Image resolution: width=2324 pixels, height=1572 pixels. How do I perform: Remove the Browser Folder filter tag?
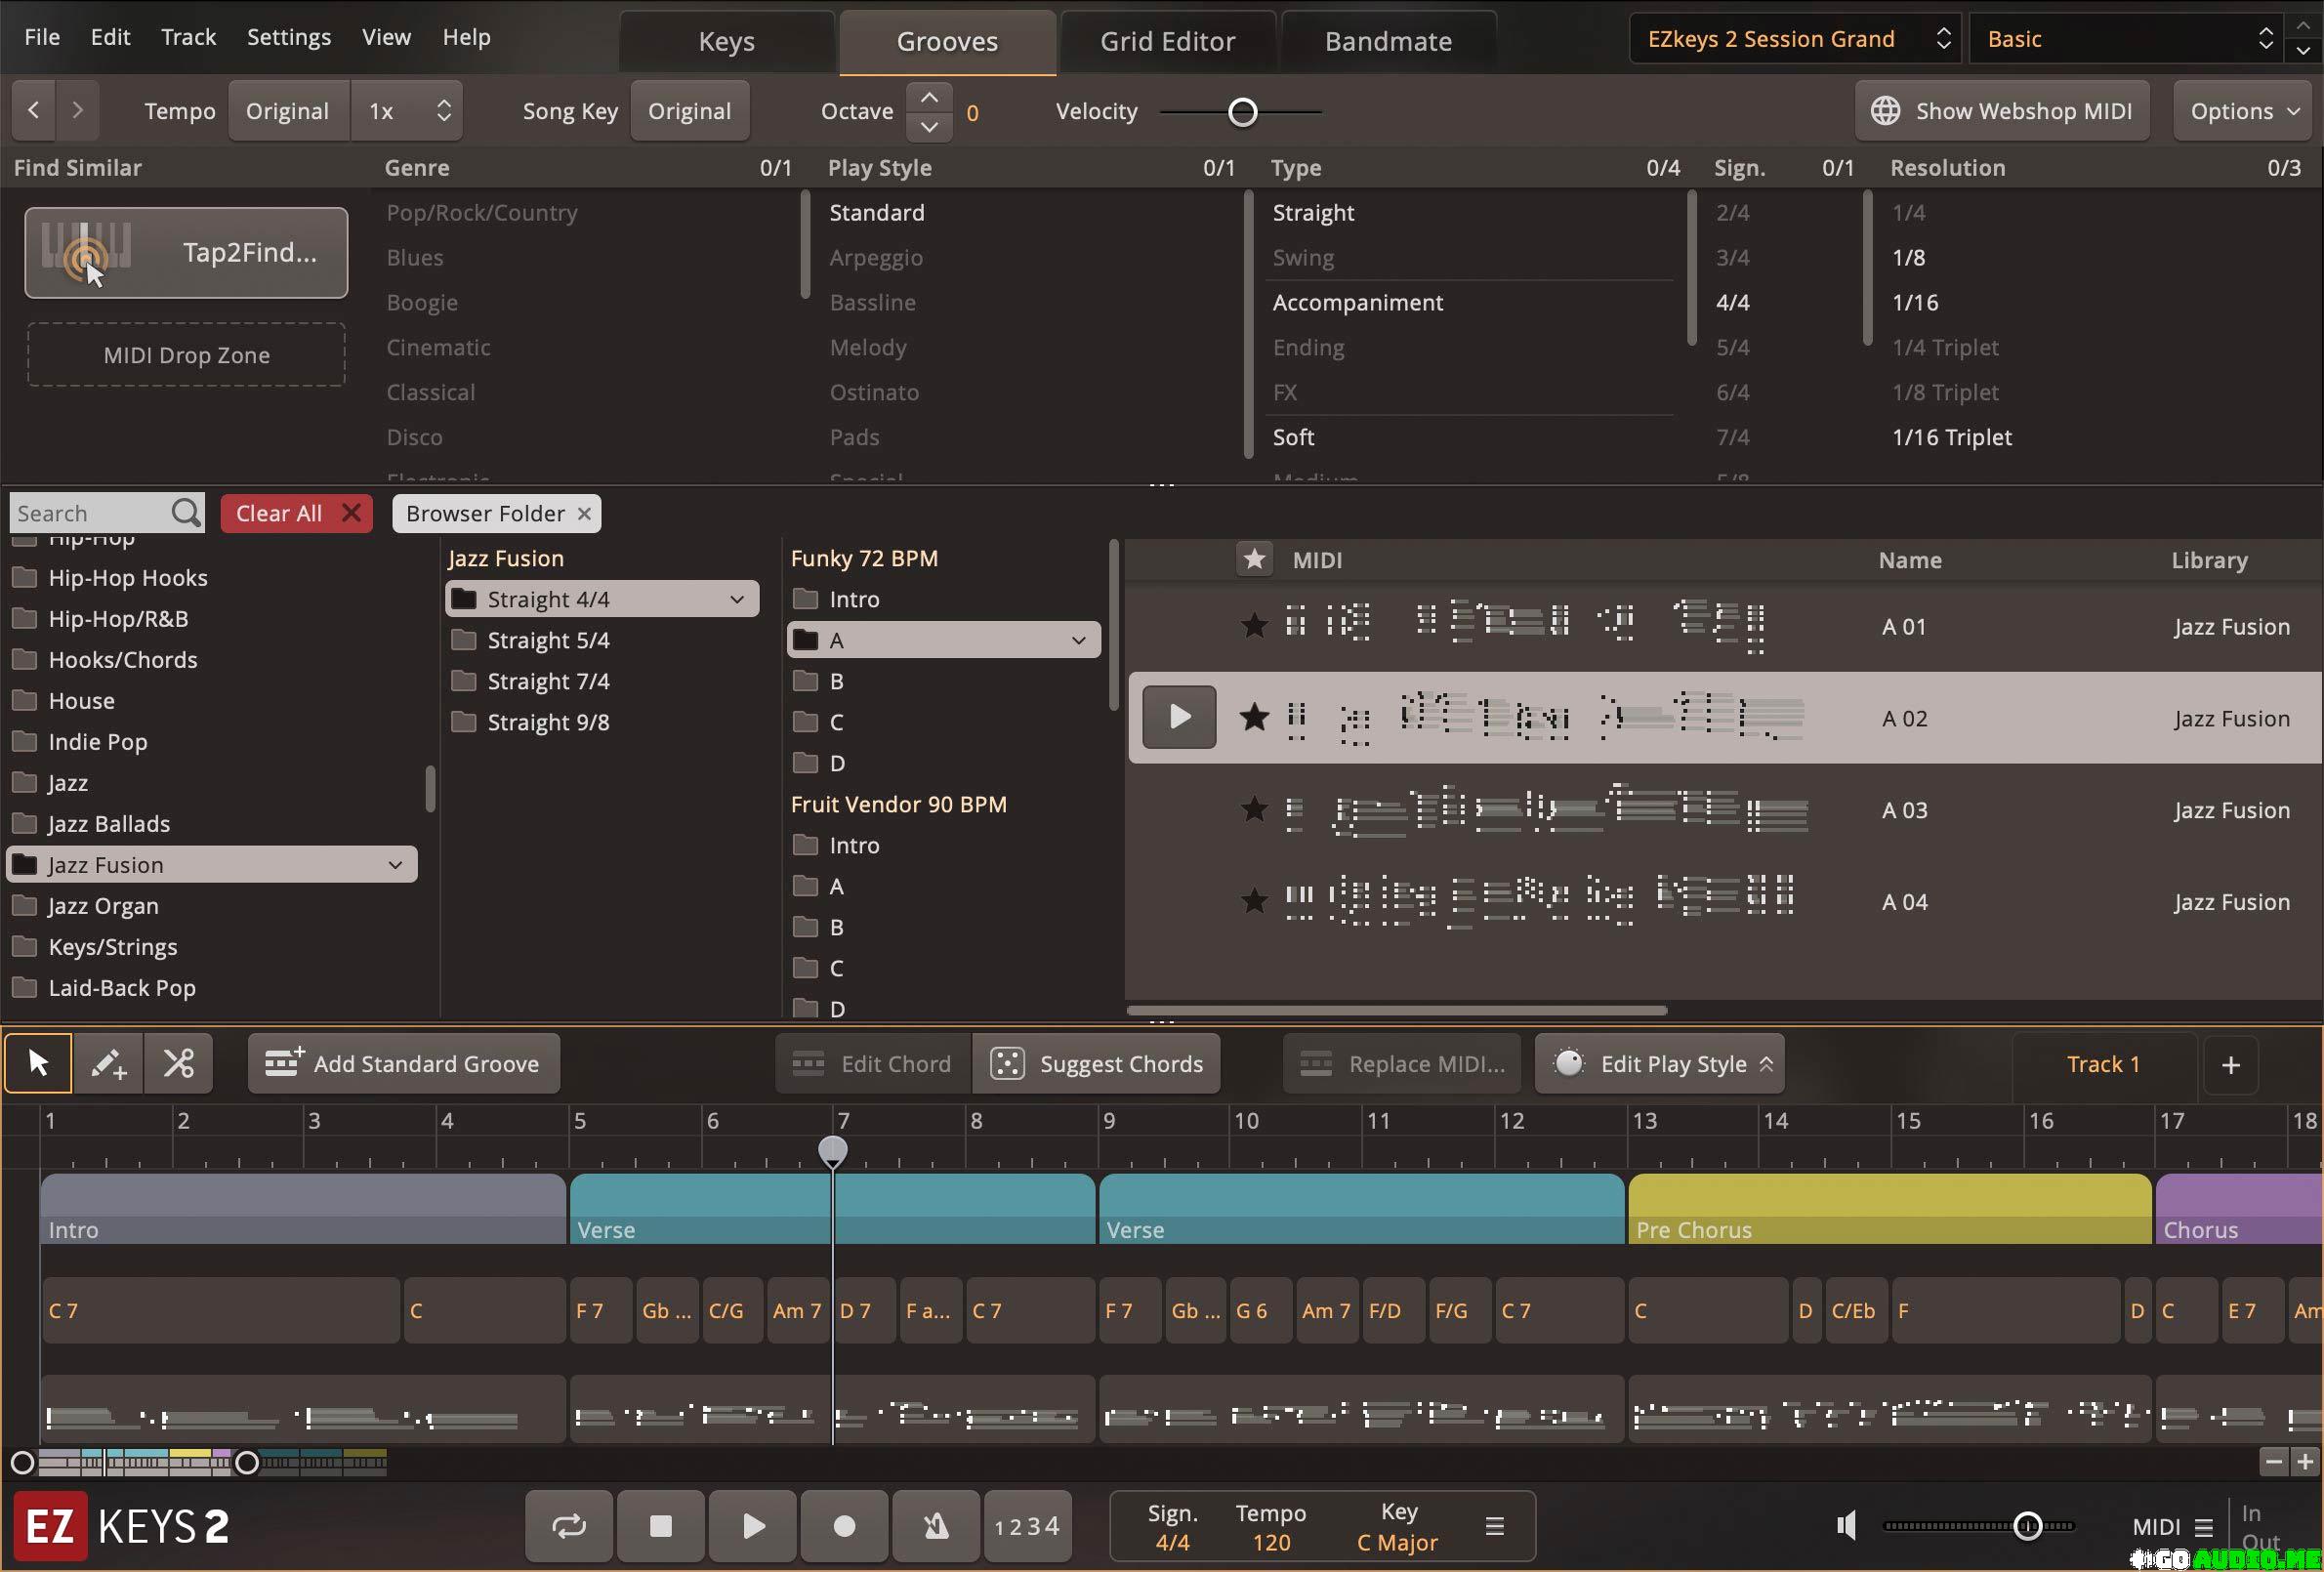click(584, 513)
